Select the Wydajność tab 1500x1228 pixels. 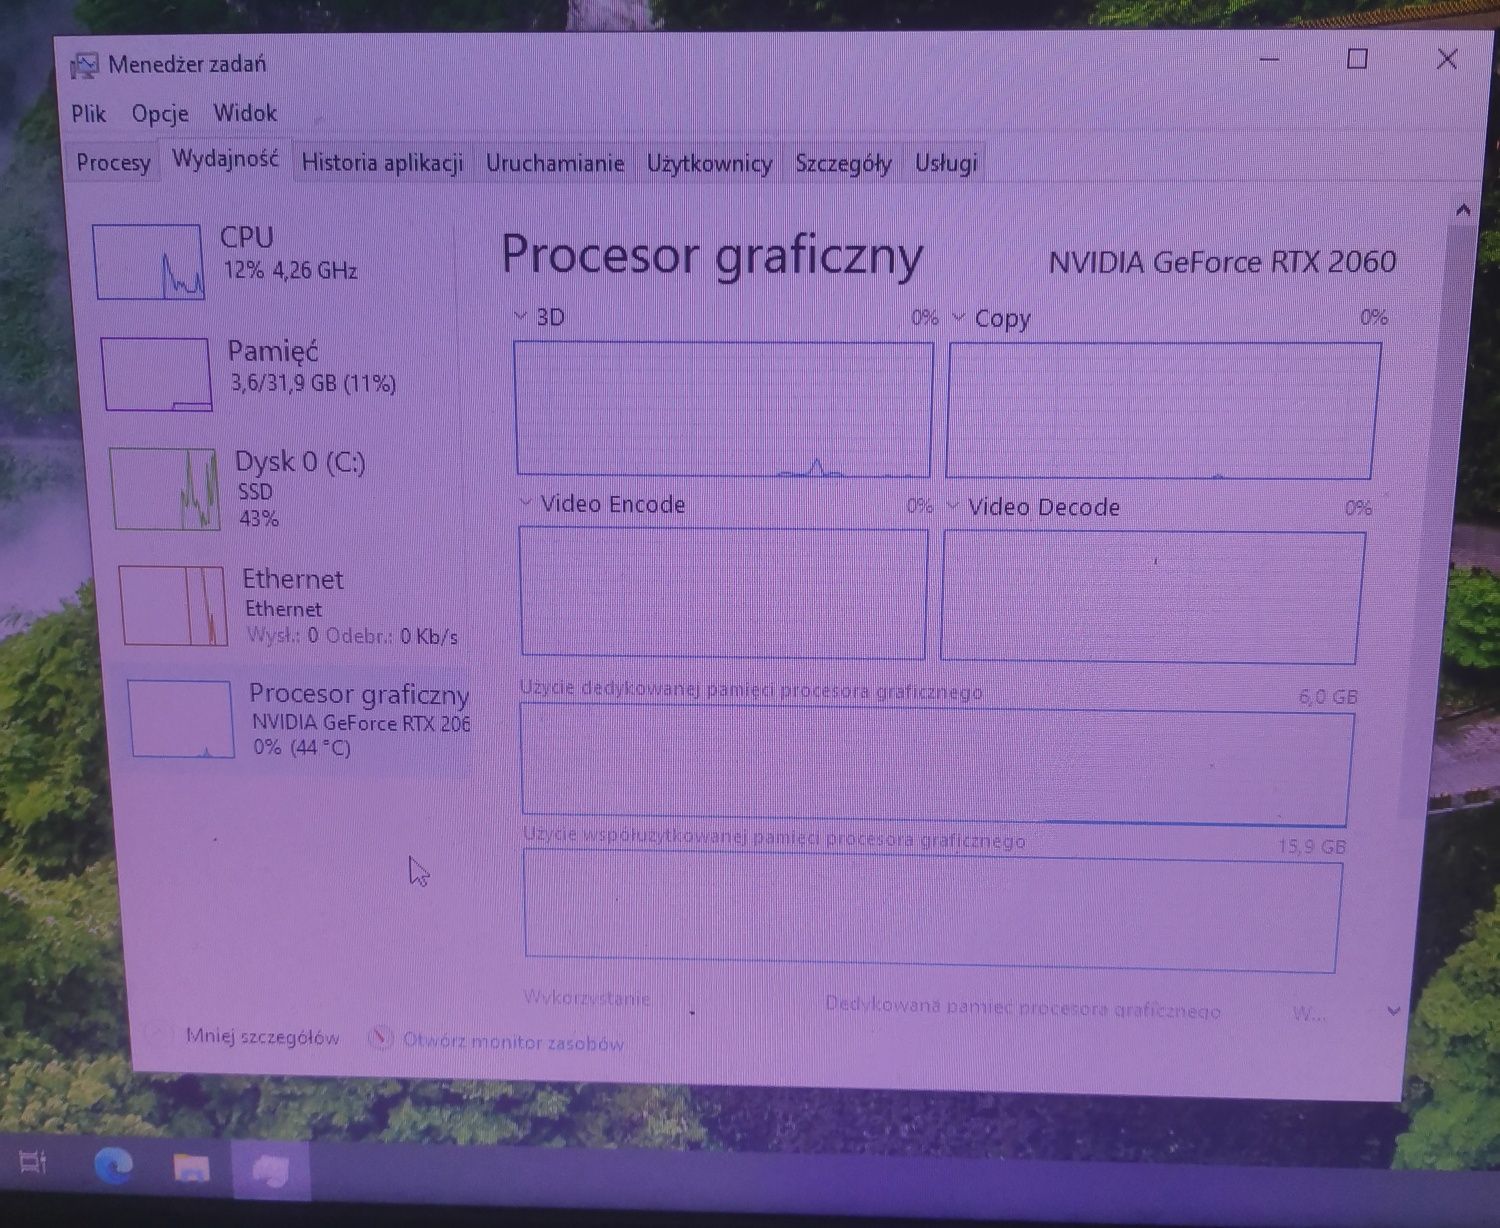coord(226,159)
